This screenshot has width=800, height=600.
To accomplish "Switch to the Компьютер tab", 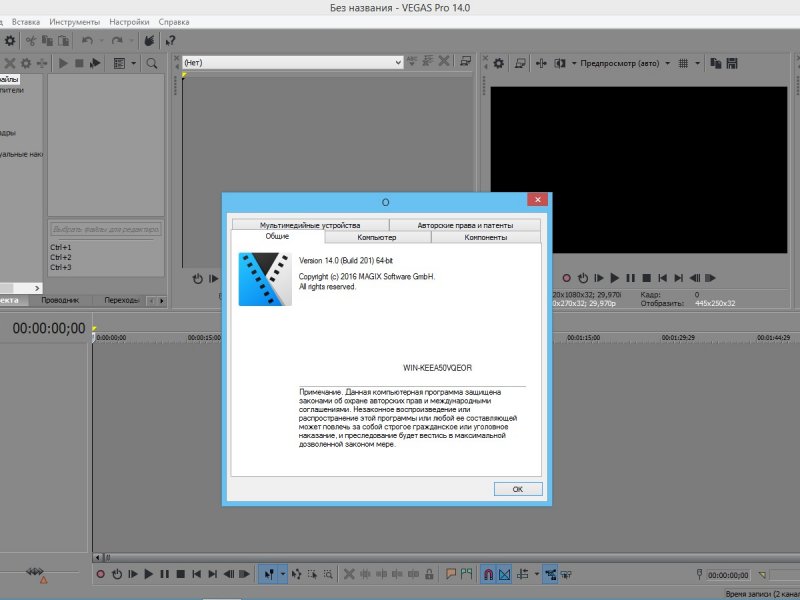I will coord(377,237).
